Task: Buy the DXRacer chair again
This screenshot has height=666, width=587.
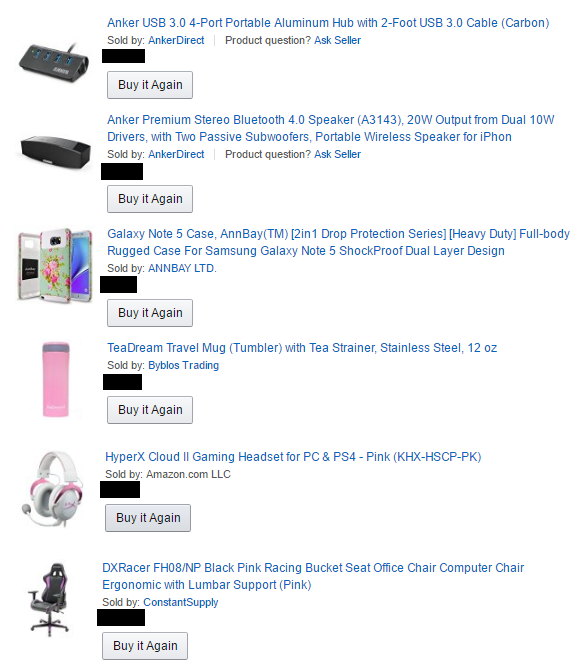Action: pos(145,646)
